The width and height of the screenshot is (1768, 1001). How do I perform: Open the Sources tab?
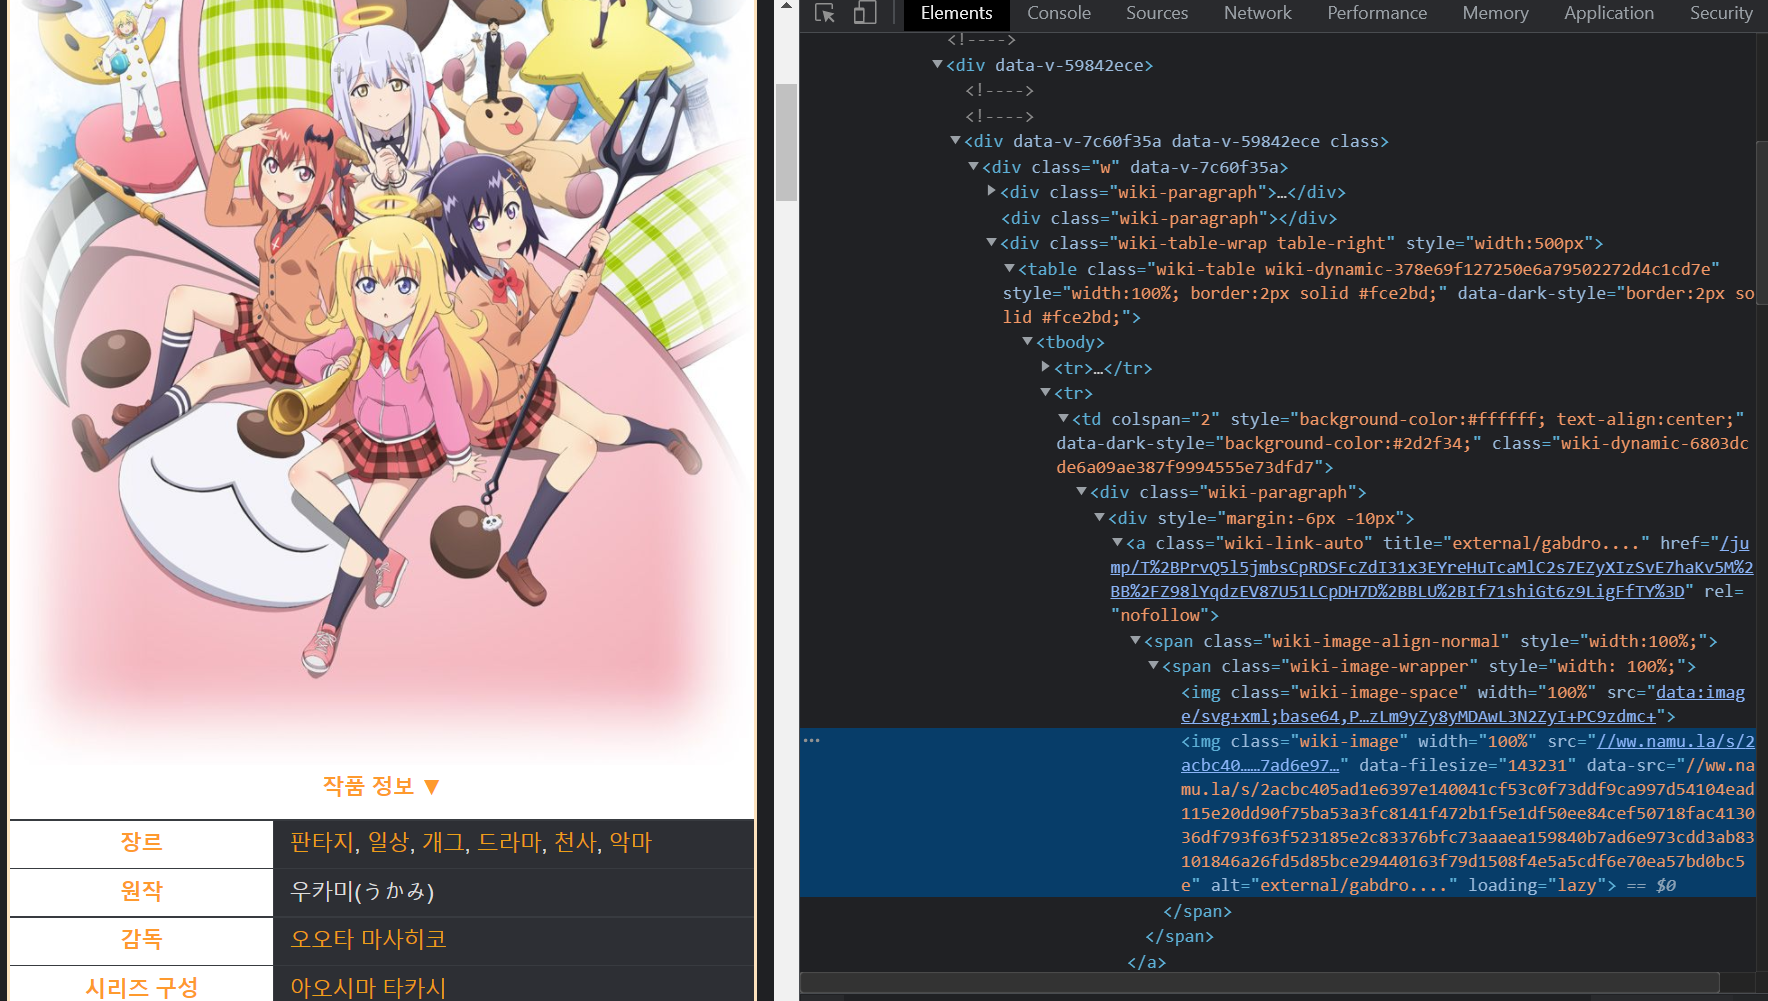click(x=1157, y=13)
